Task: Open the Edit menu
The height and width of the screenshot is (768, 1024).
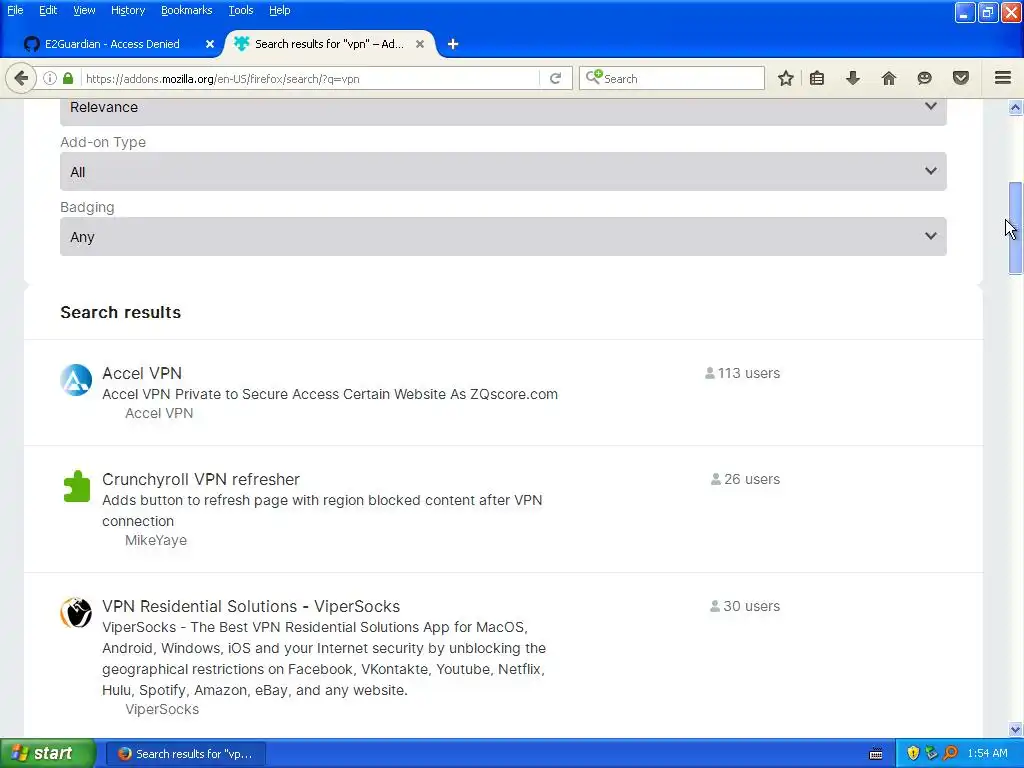Action: [x=48, y=10]
